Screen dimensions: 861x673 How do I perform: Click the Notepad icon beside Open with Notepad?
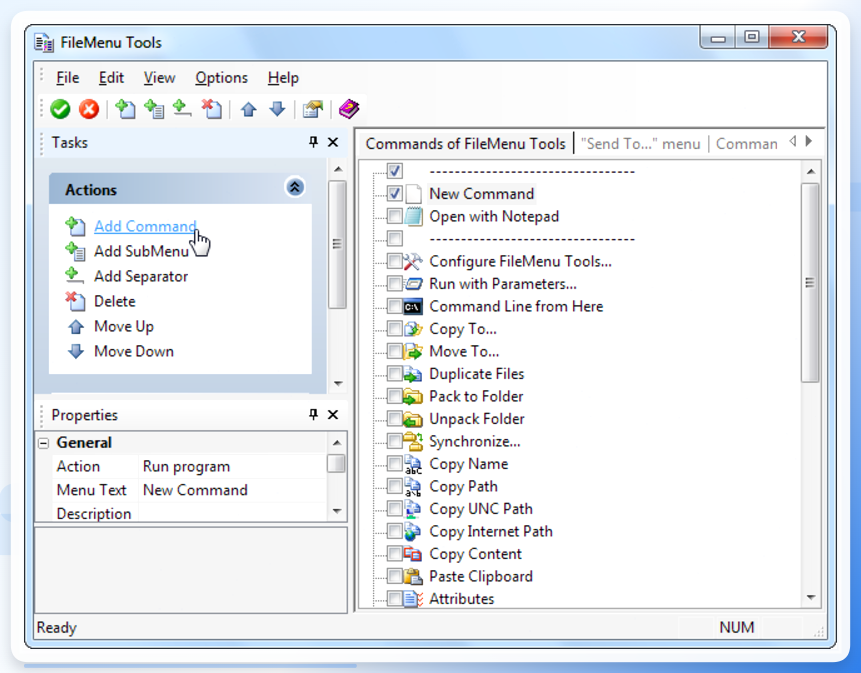click(x=413, y=216)
